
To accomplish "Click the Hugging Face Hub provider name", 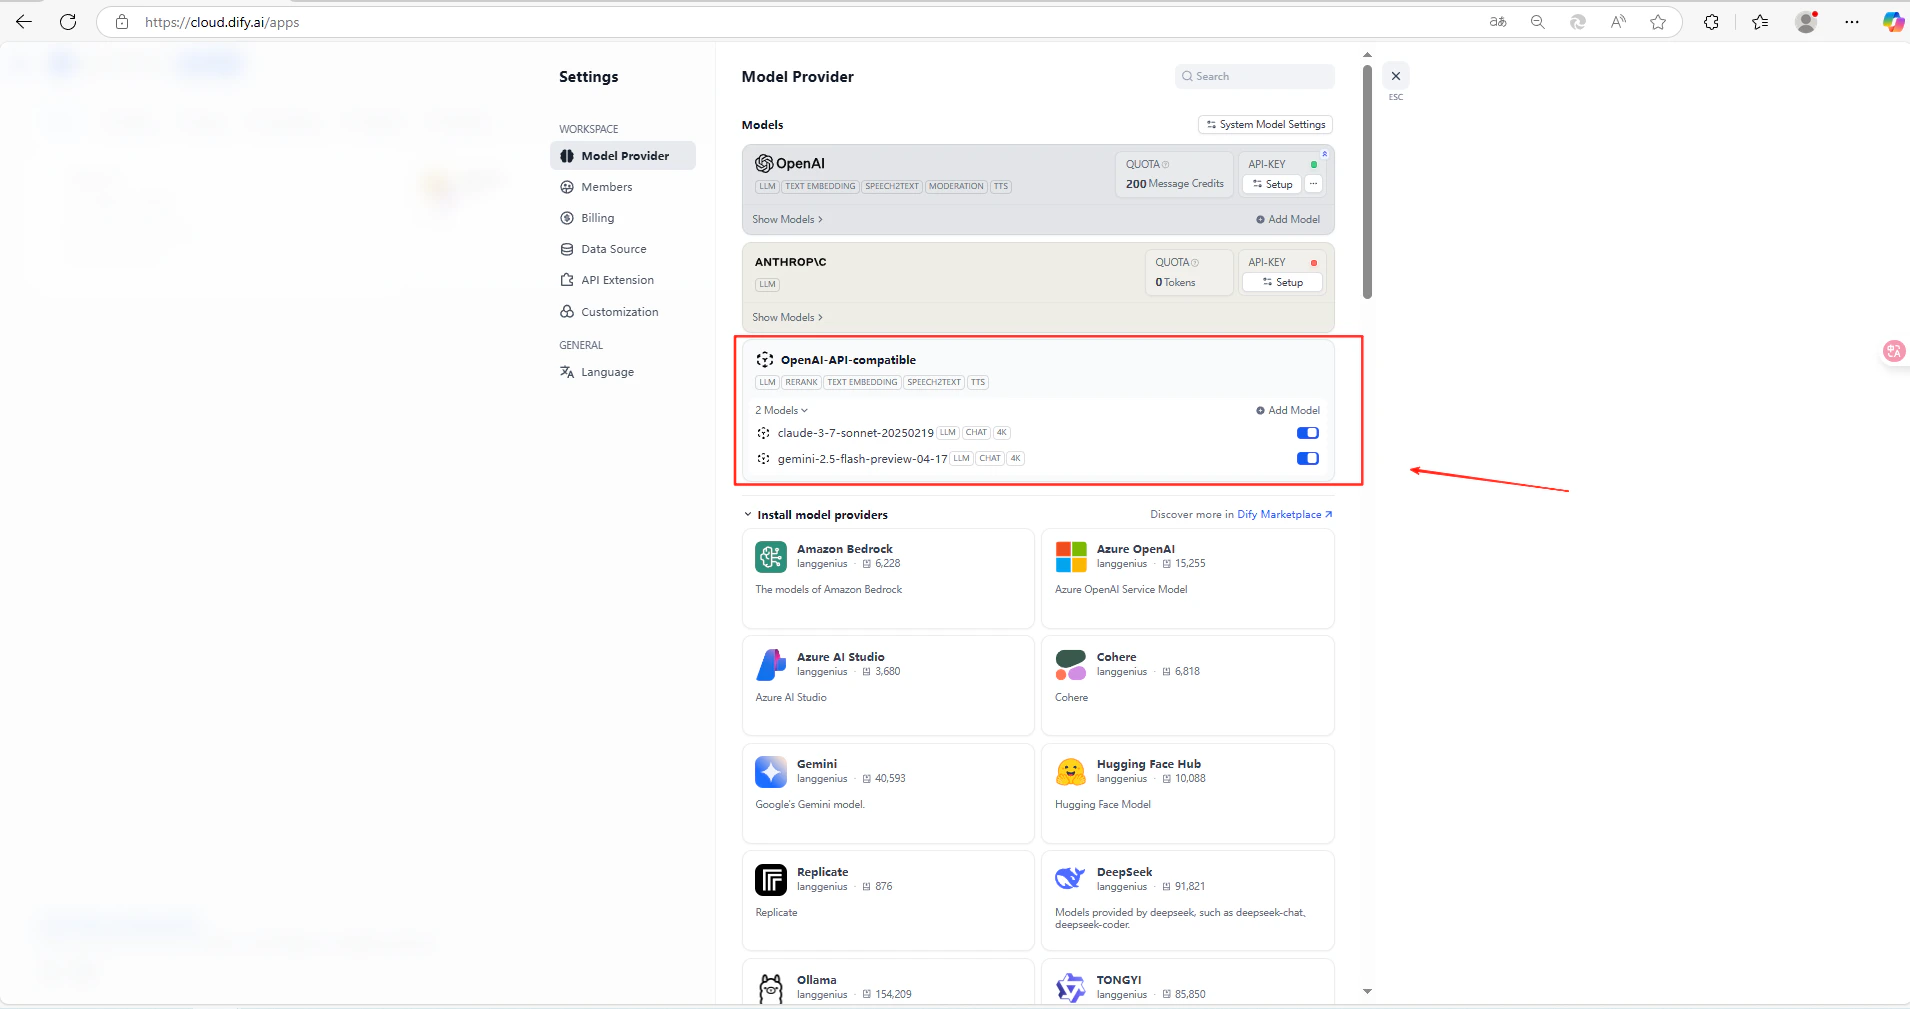I will (x=1148, y=764).
